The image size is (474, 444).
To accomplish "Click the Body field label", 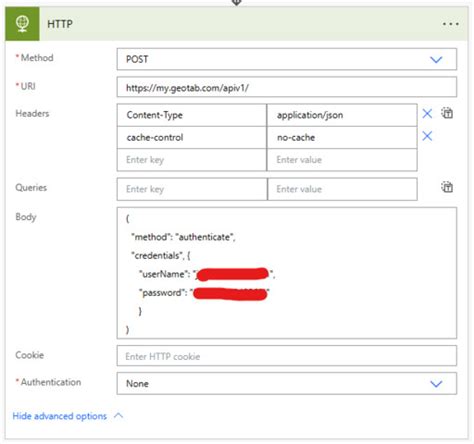I will (x=26, y=217).
